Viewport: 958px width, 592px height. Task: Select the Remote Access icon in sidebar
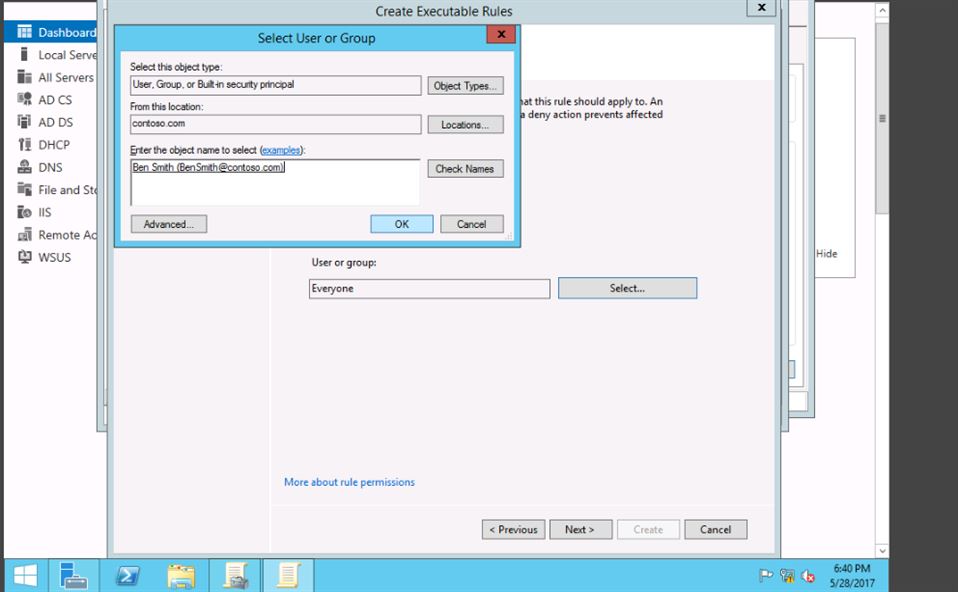(24, 235)
